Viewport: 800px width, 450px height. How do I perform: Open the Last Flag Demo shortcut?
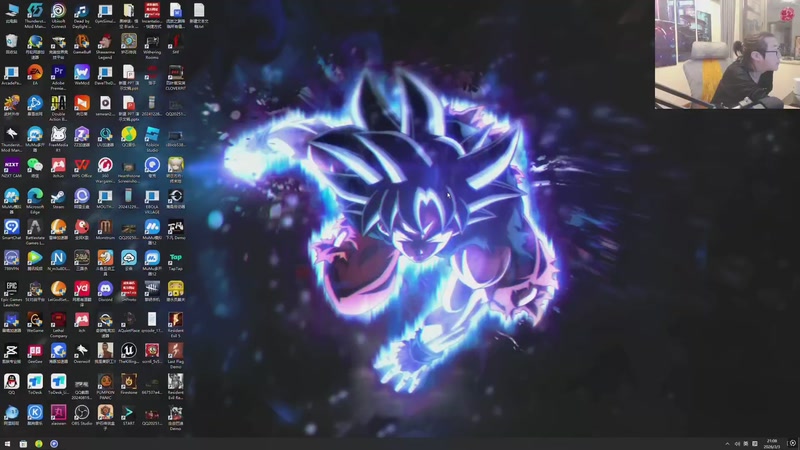[176, 356]
